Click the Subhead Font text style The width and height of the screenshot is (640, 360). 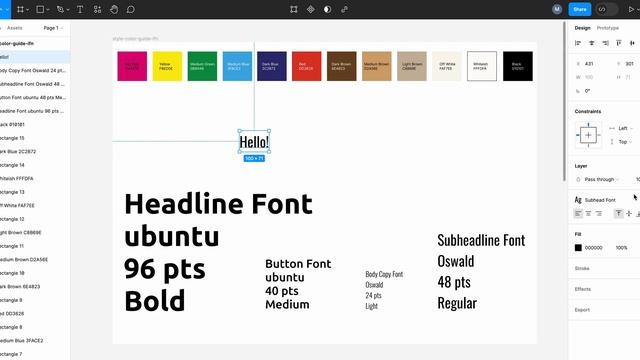coord(600,200)
